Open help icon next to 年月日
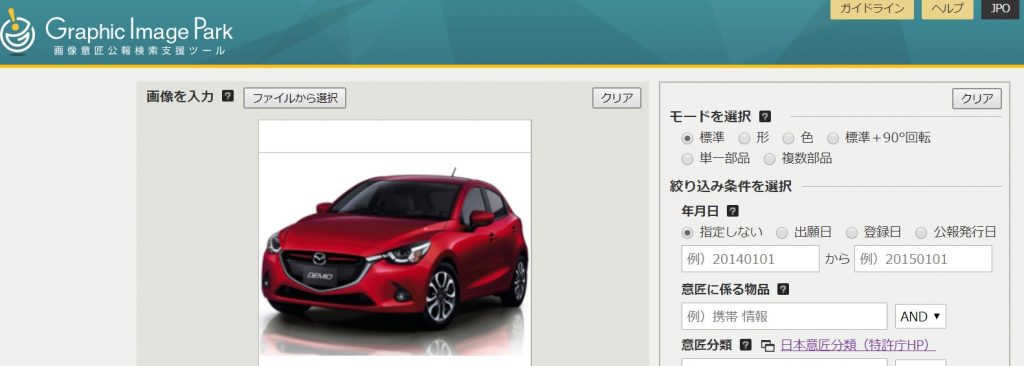Viewport: 1024px width, 366px height. (x=733, y=211)
